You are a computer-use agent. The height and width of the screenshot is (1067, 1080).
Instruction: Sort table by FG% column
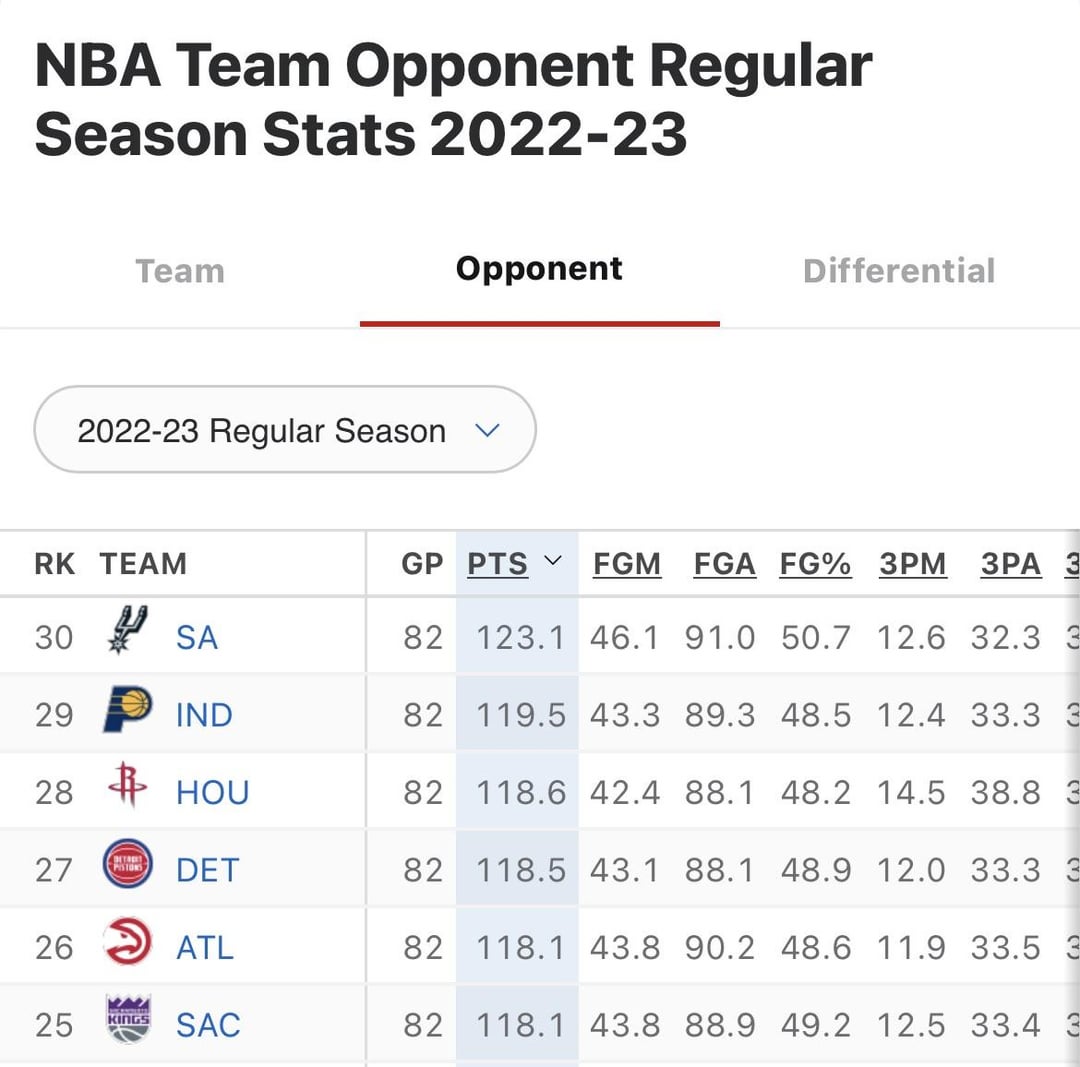click(x=815, y=564)
